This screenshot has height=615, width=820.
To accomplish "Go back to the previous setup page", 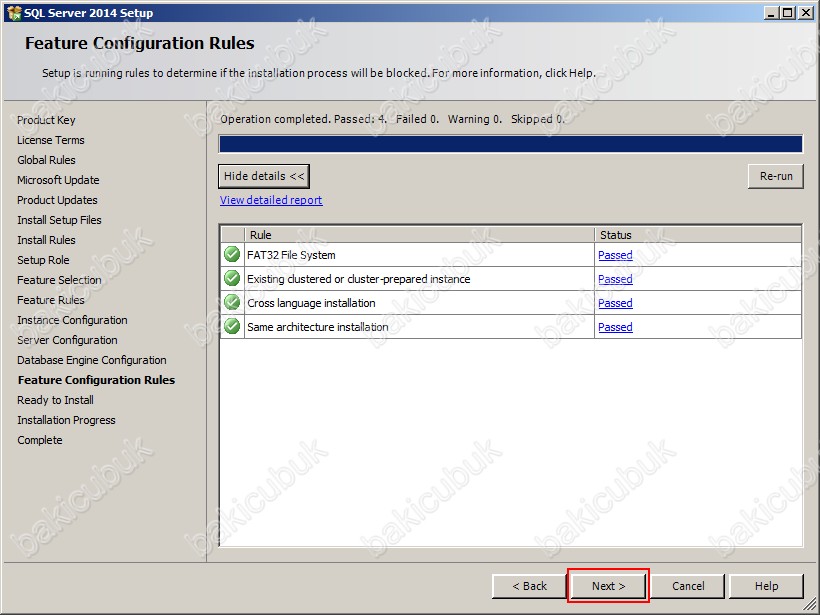I will coord(529,586).
